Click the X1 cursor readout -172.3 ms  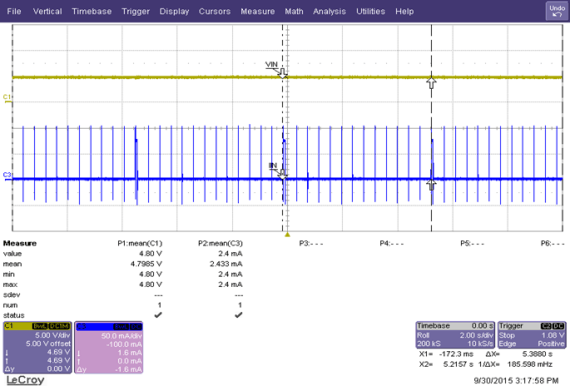(x=456, y=354)
